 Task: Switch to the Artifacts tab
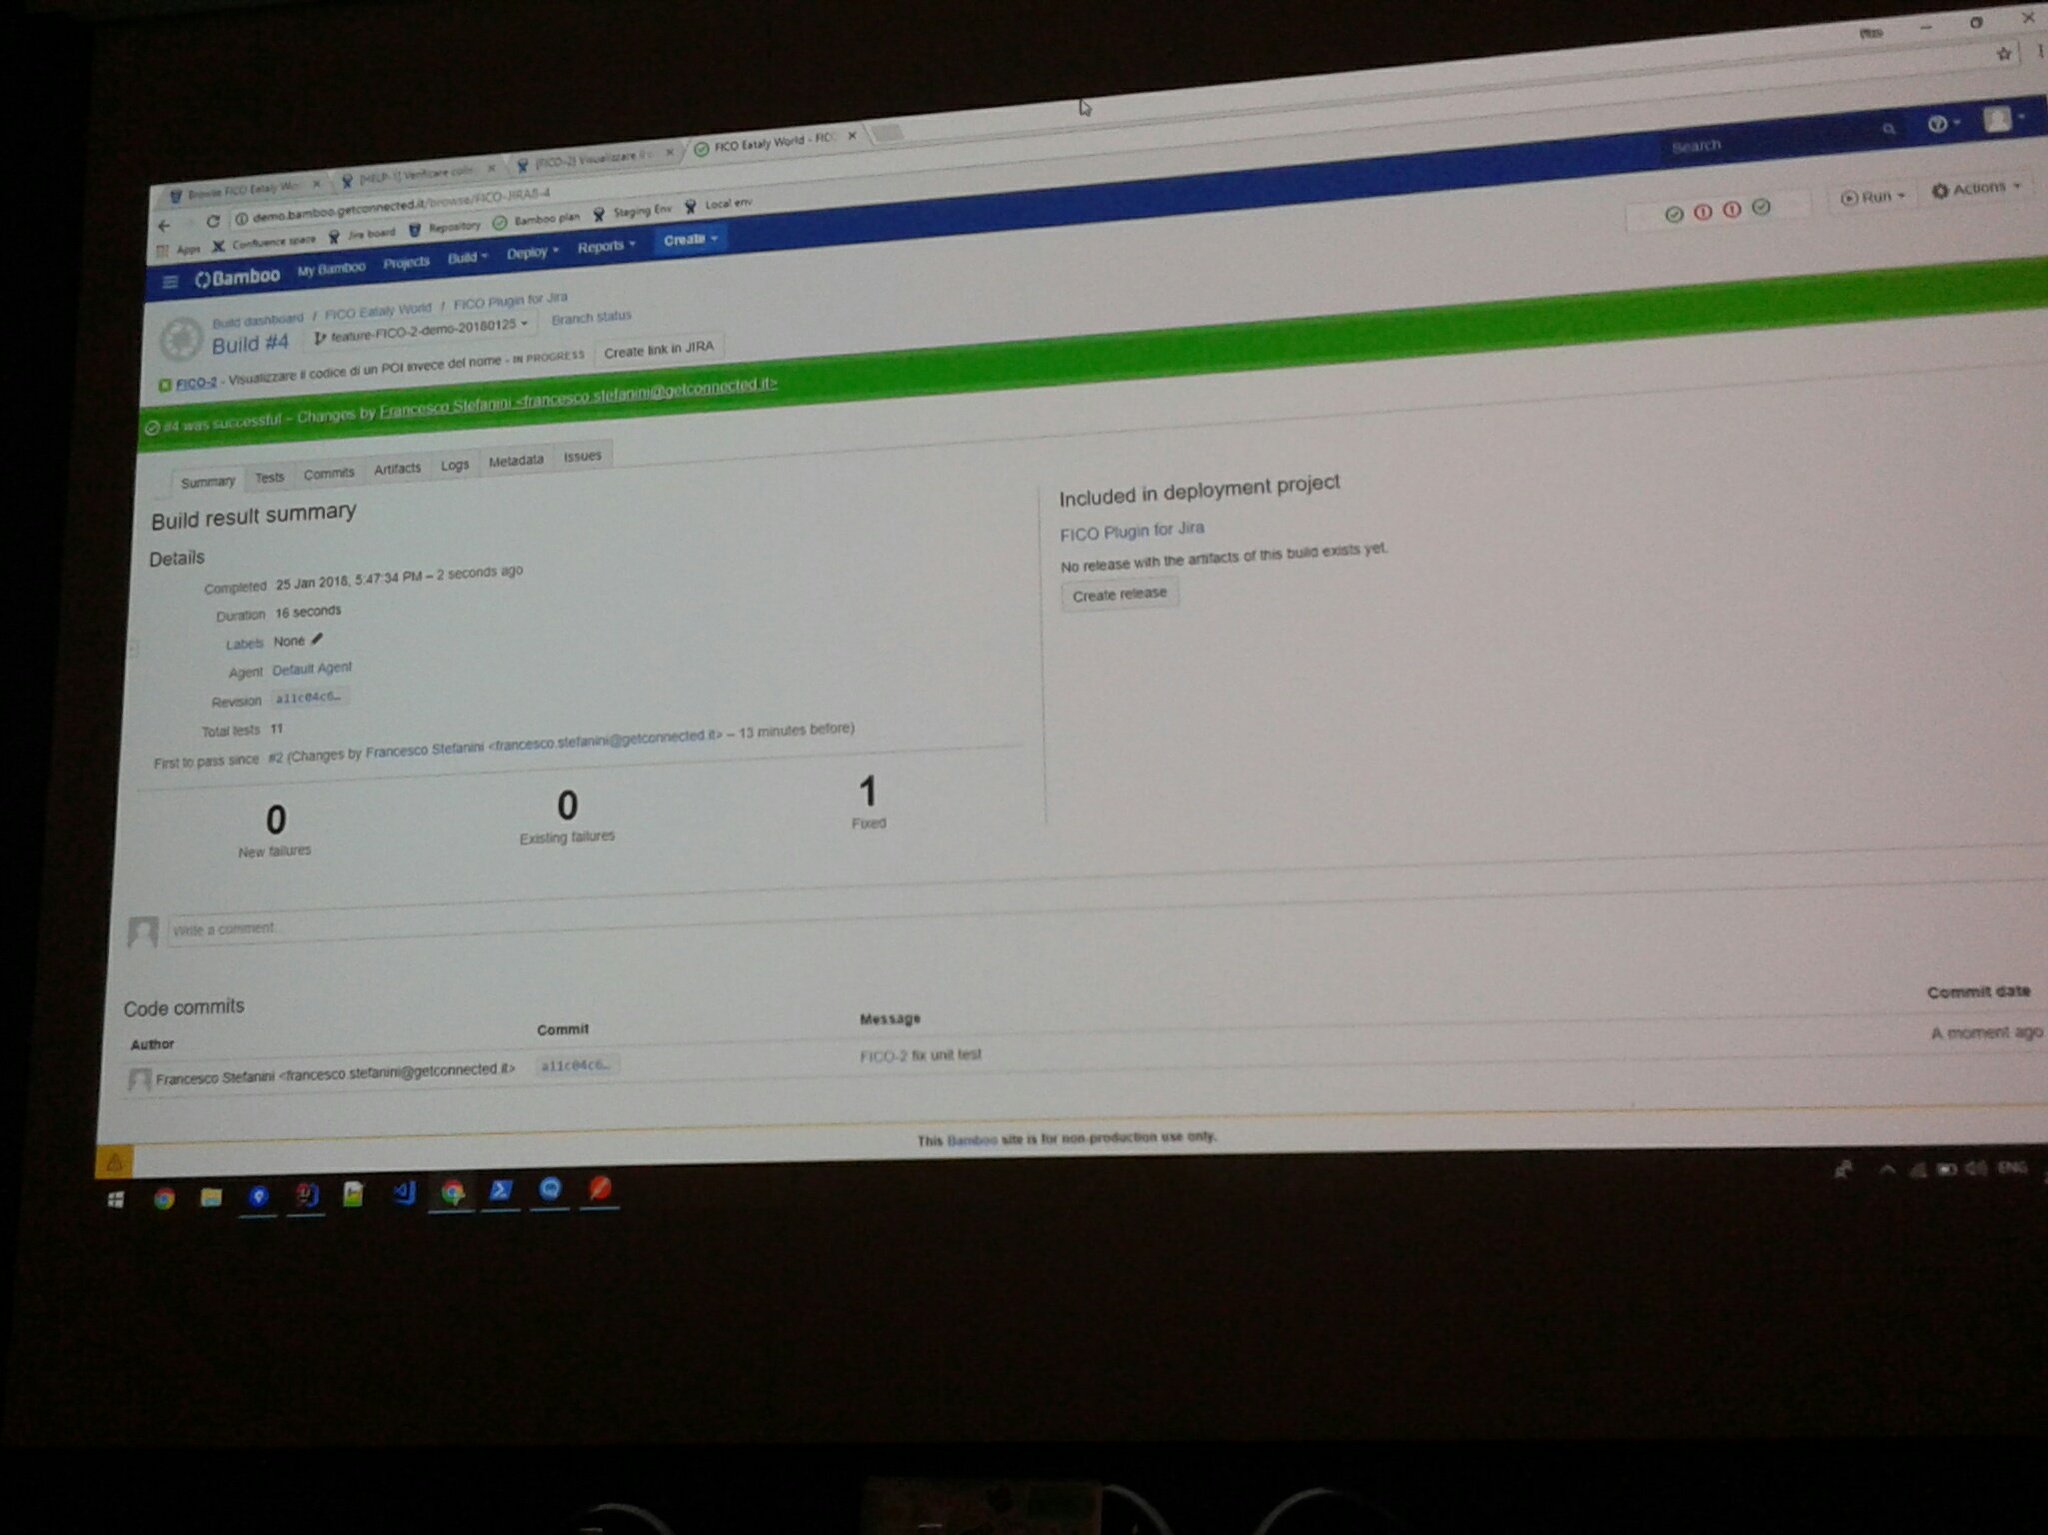pyautogui.click(x=397, y=468)
